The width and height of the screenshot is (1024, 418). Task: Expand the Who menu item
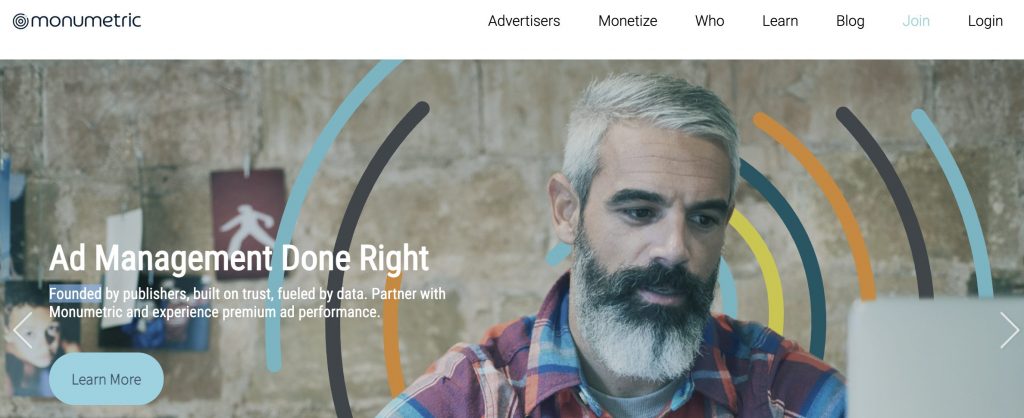pos(709,21)
